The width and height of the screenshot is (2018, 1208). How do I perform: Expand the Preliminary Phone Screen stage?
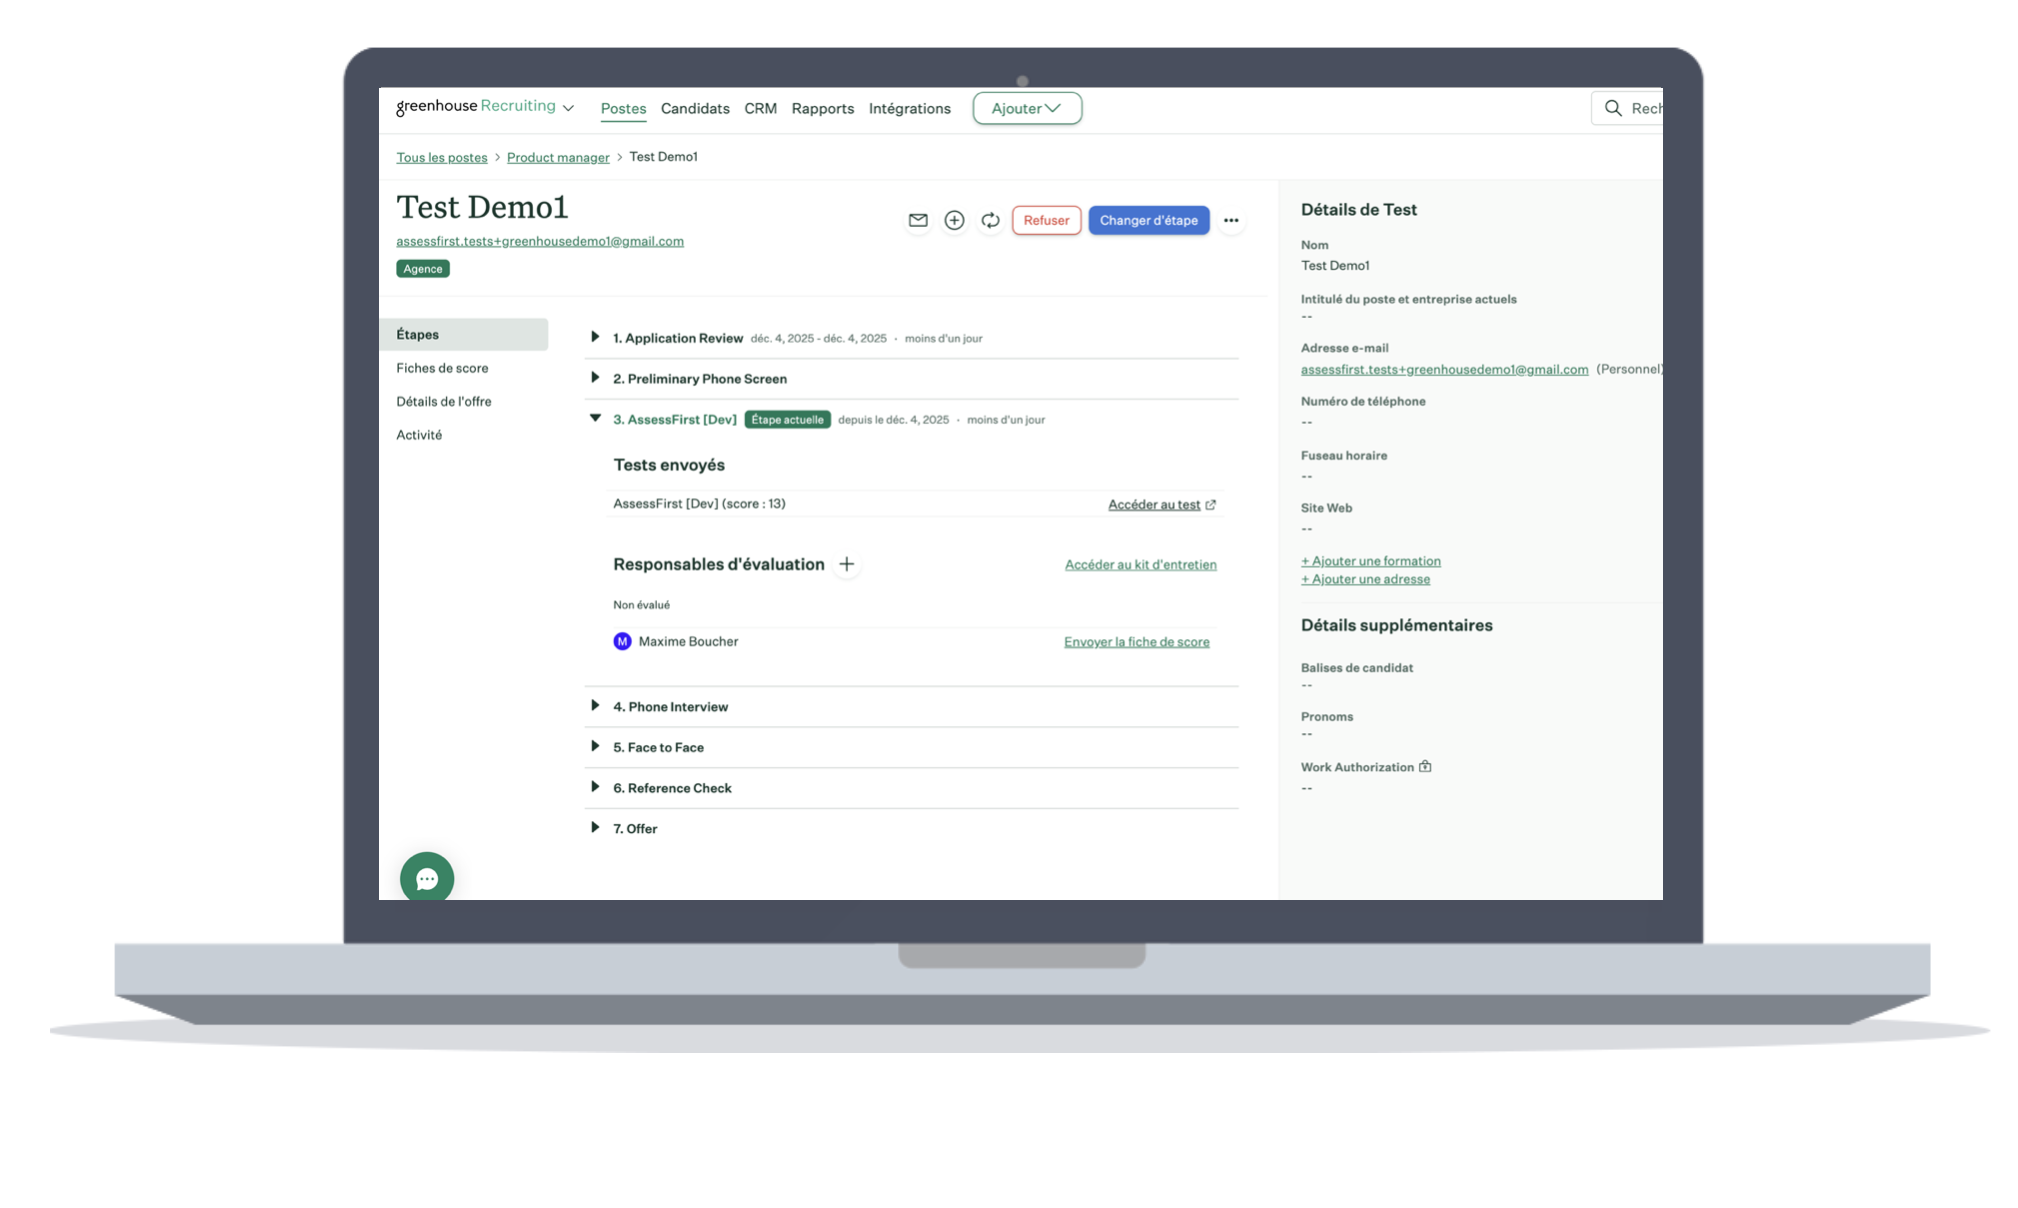(x=595, y=378)
